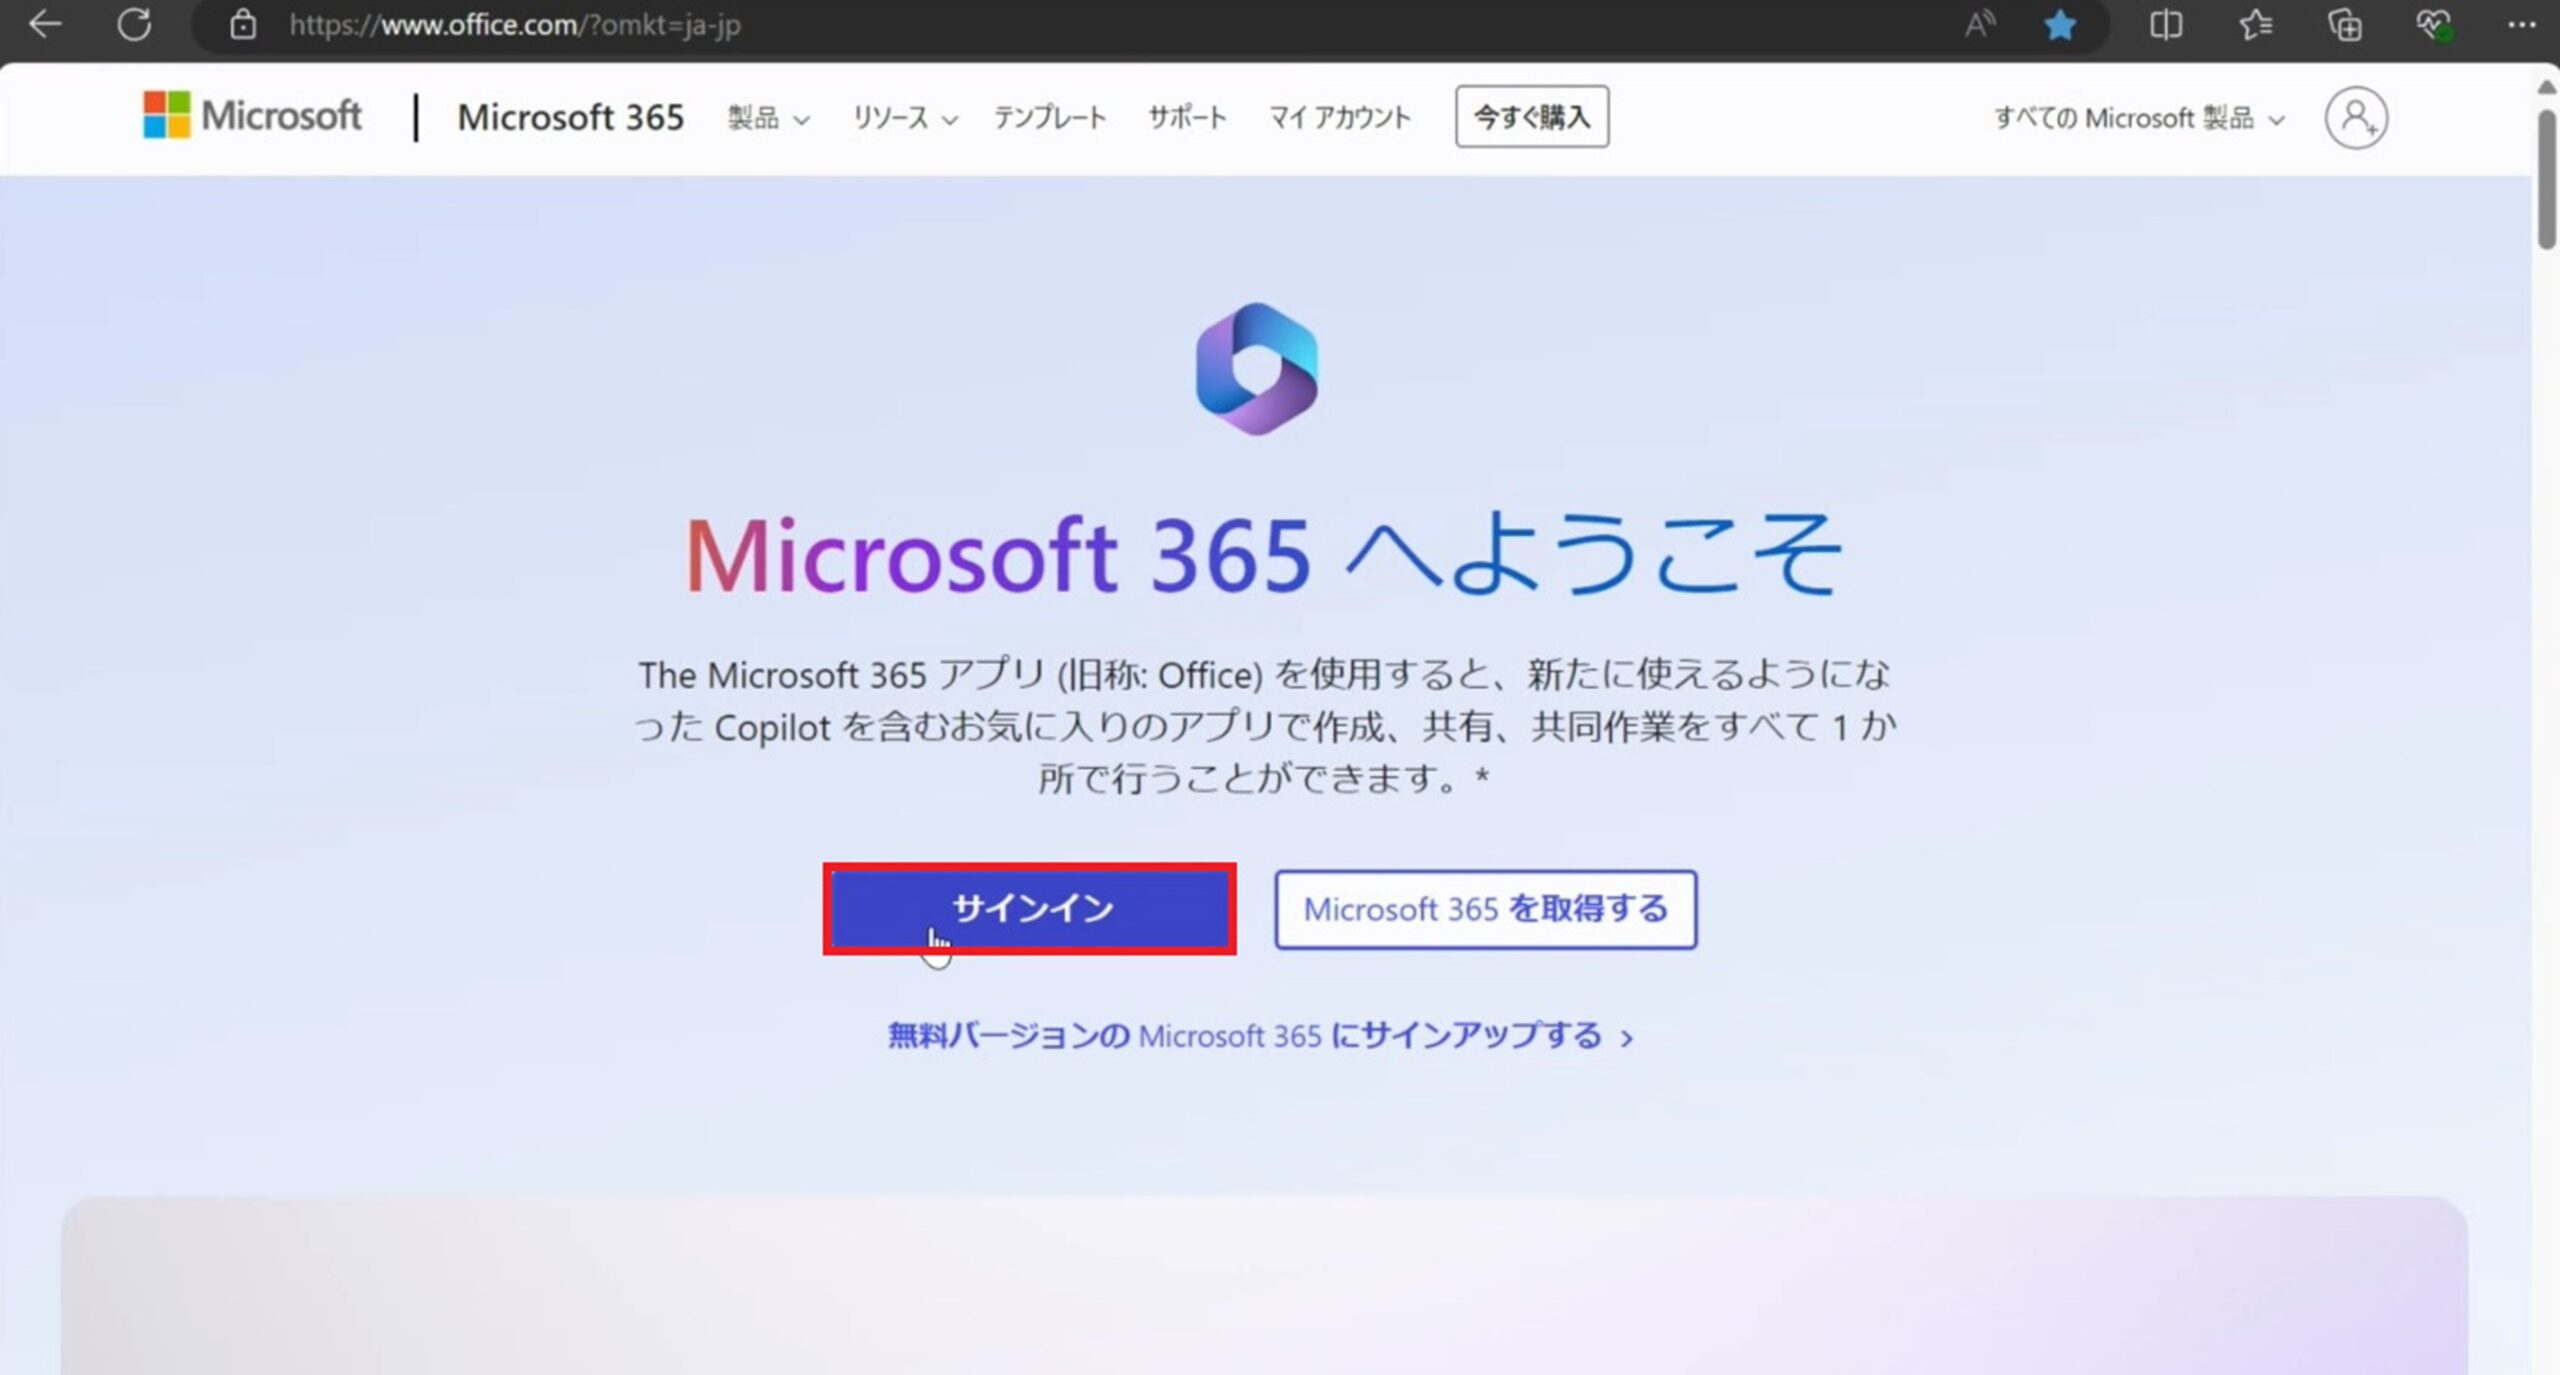The image size is (2560, 1375).
Task: Open the テンプレート menu item
Action: [x=1050, y=118]
